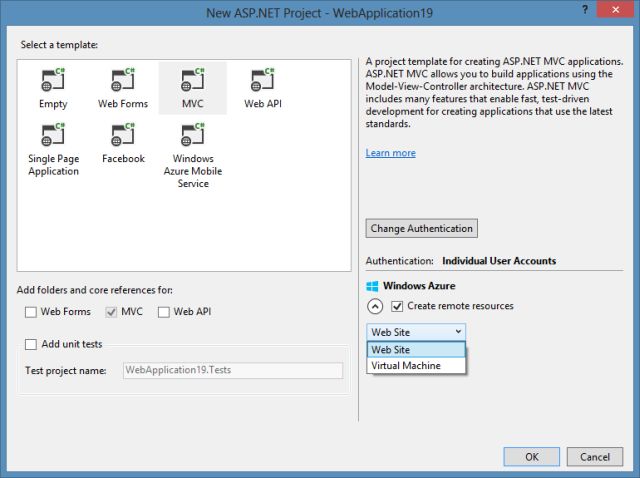Click the Cancel button
Screen dimensions: 640x478
click(x=595, y=457)
